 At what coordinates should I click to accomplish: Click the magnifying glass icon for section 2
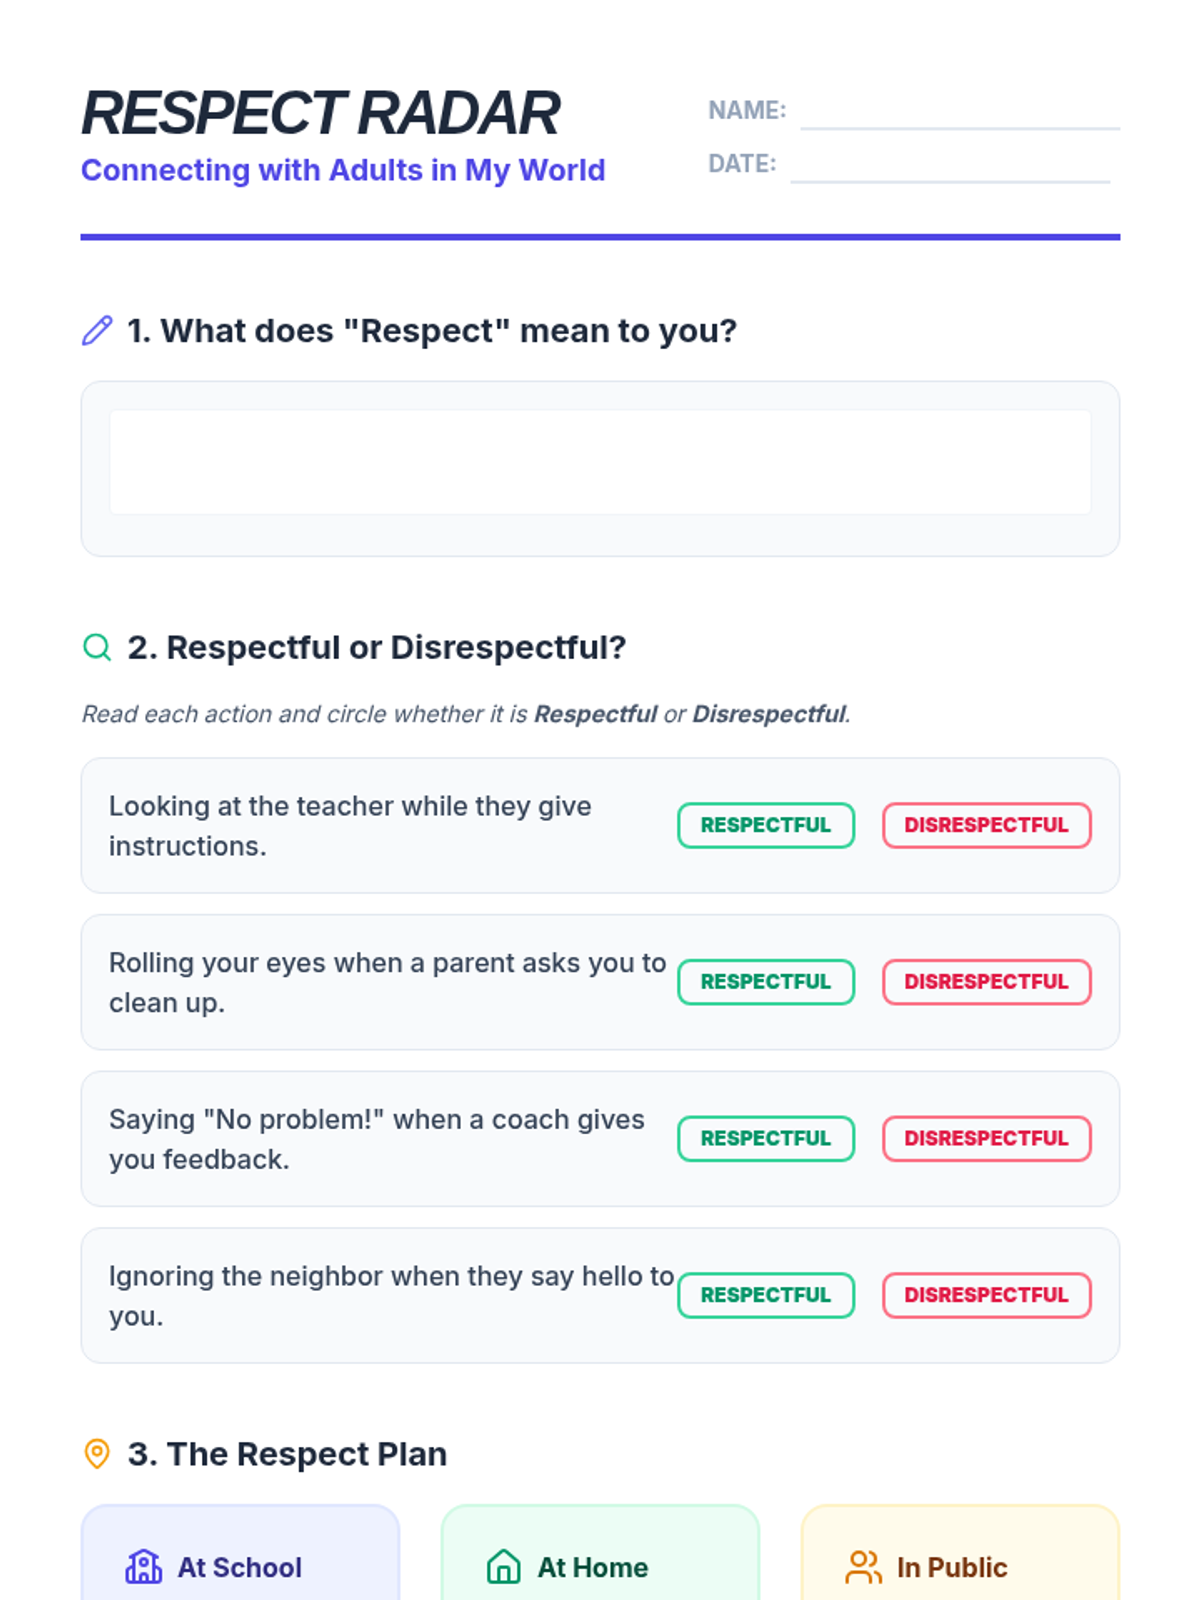click(97, 647)
